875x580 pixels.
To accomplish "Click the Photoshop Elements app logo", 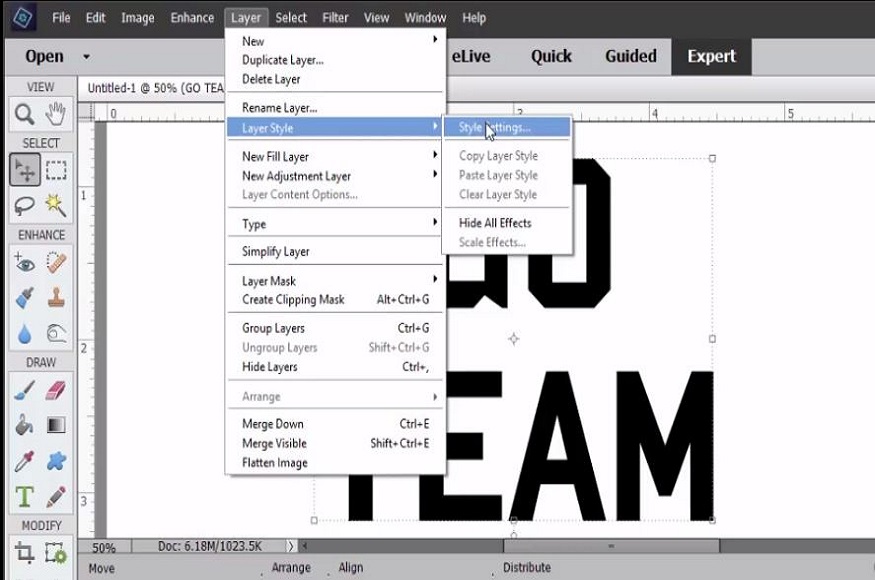I will point(23,18).
